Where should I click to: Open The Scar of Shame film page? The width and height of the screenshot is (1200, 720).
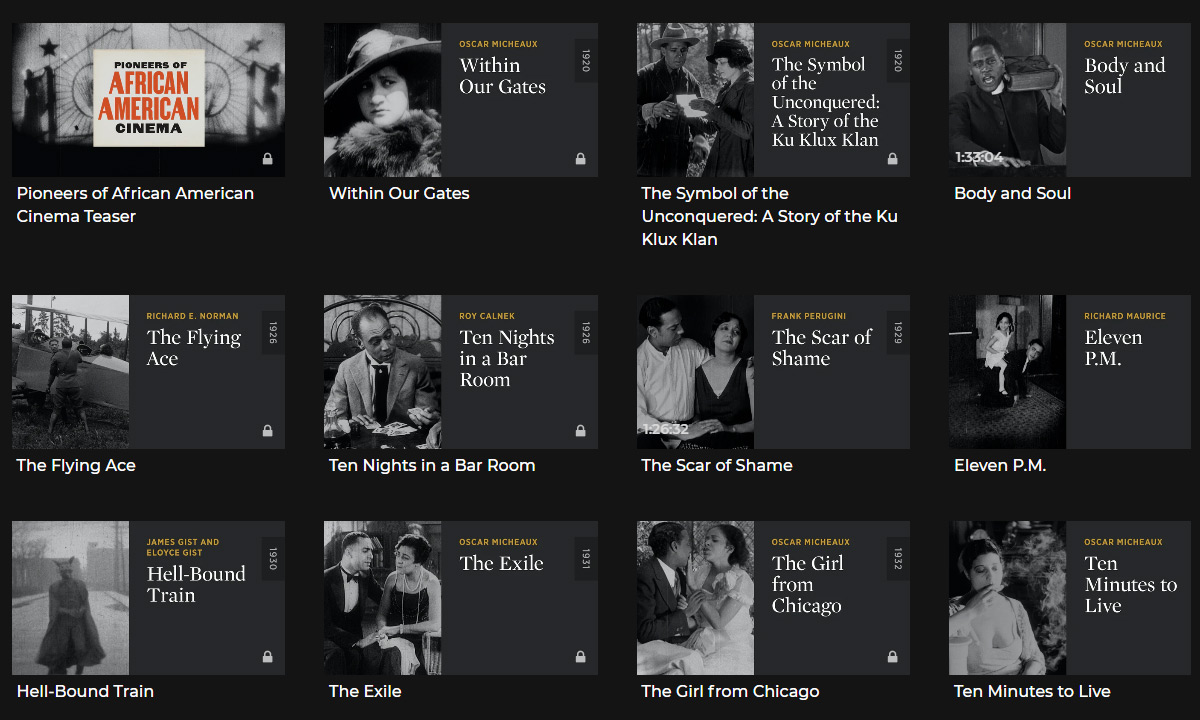pyautogui.click(x=717, y=465)
